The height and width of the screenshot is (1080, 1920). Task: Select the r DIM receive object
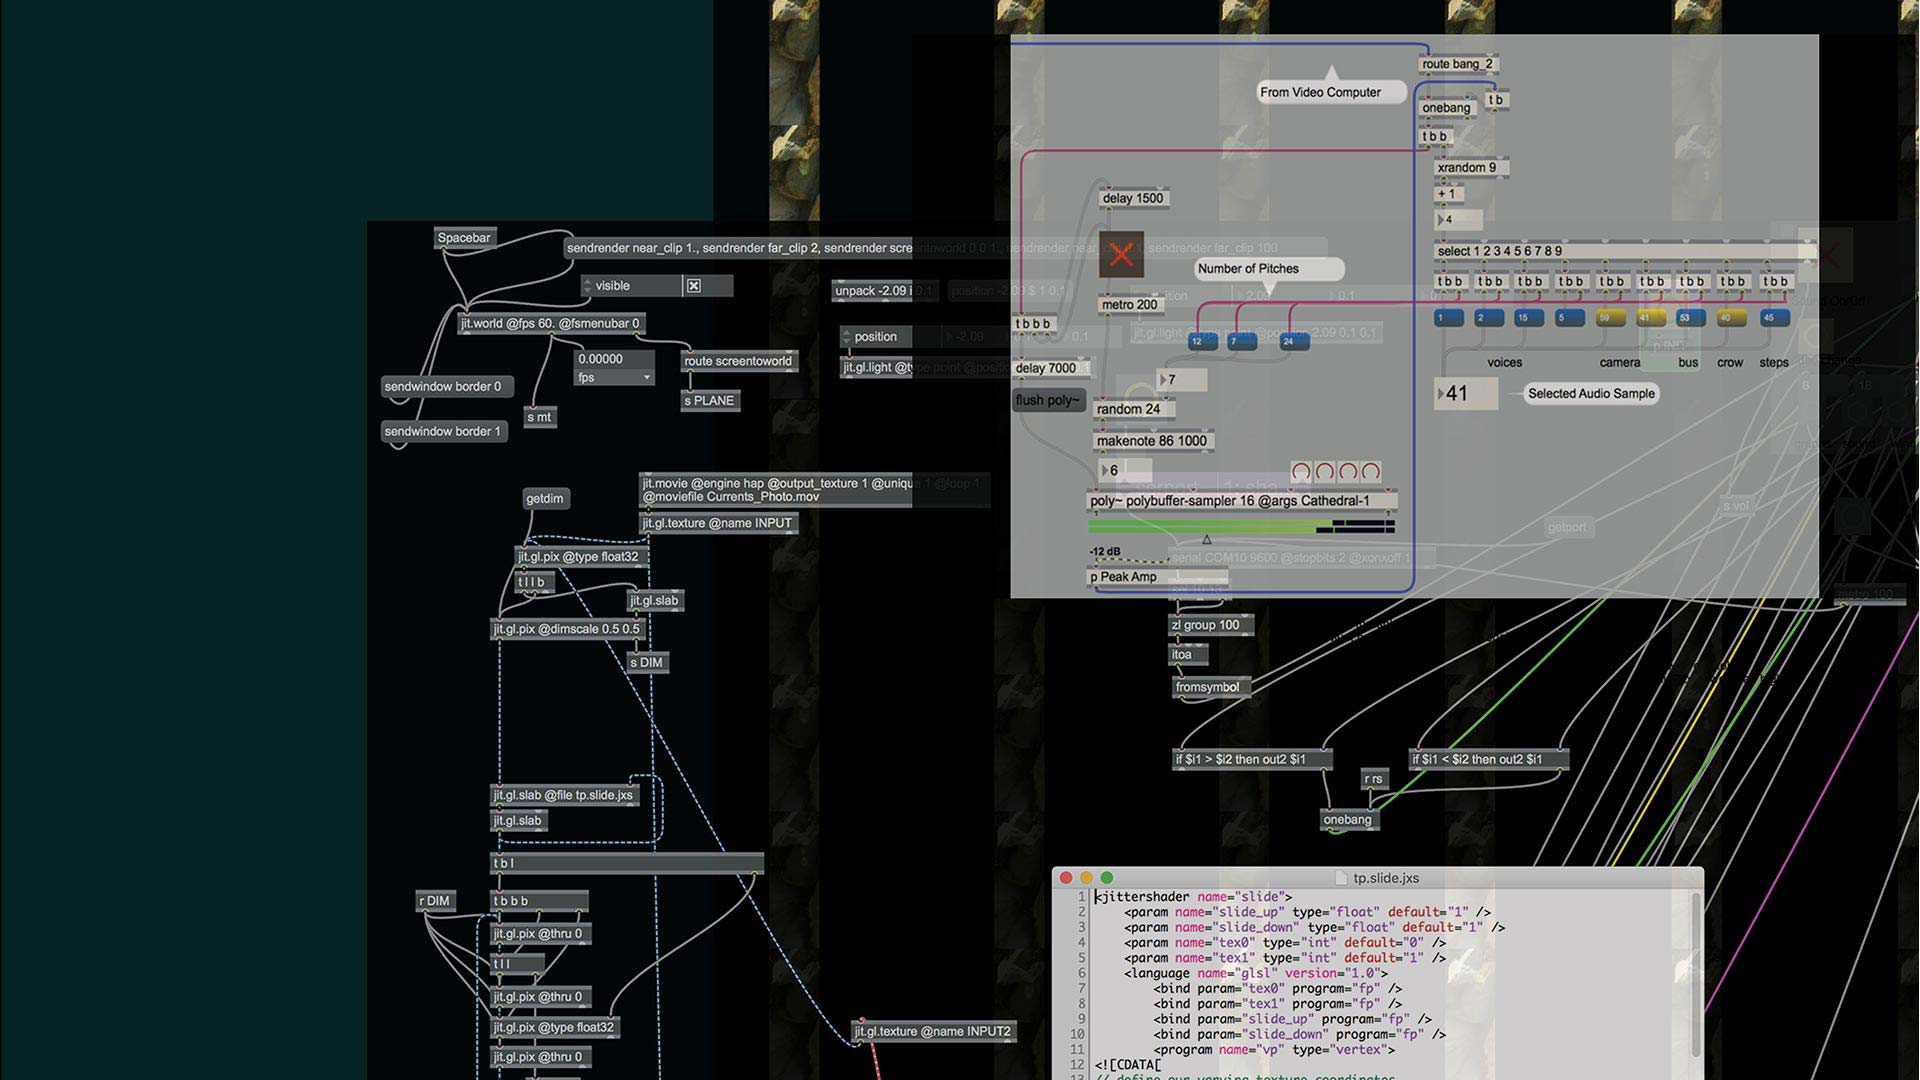click(x=437, y=902)
